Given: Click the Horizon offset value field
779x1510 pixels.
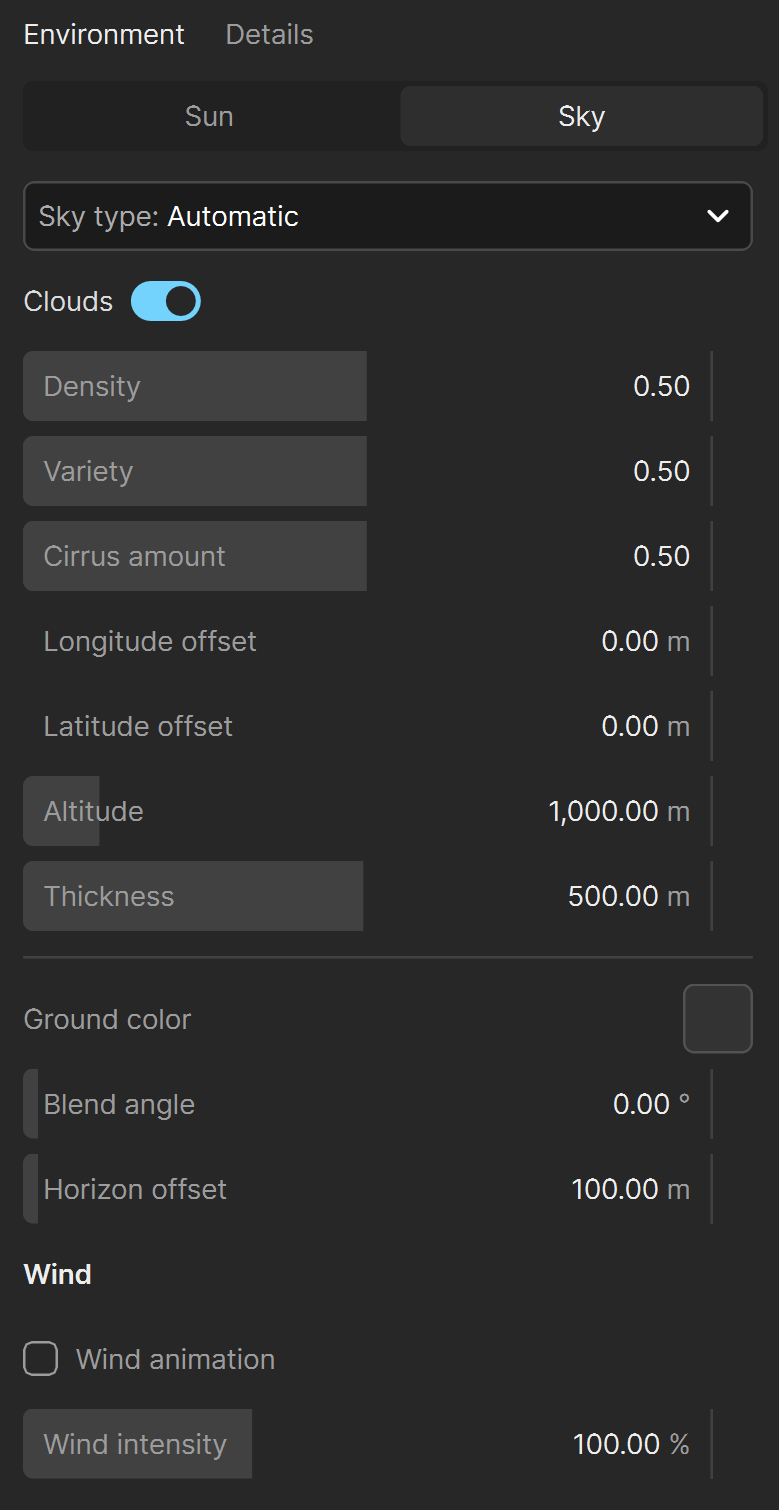Looking at the screenshot, I should pyautogui.click(x=367, y=1189).
